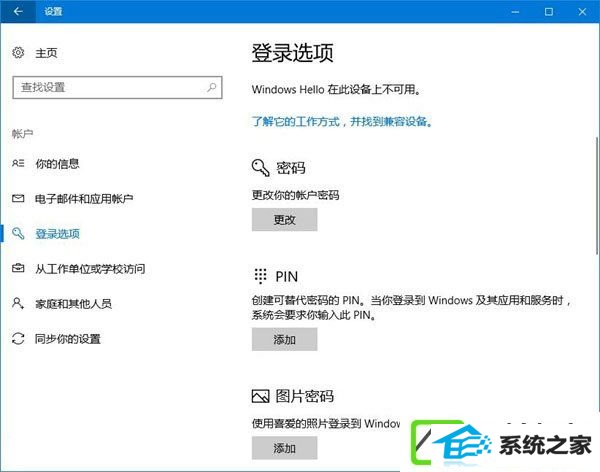Click the vertical scrollbar on the right
The image size is (600, 472).
click(597, 195)
